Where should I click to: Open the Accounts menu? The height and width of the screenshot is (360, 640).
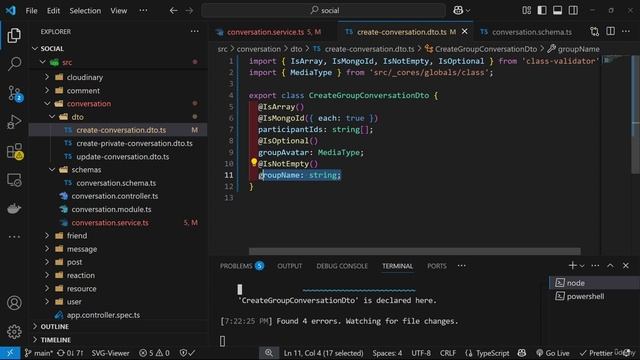(x=14, y=303)
